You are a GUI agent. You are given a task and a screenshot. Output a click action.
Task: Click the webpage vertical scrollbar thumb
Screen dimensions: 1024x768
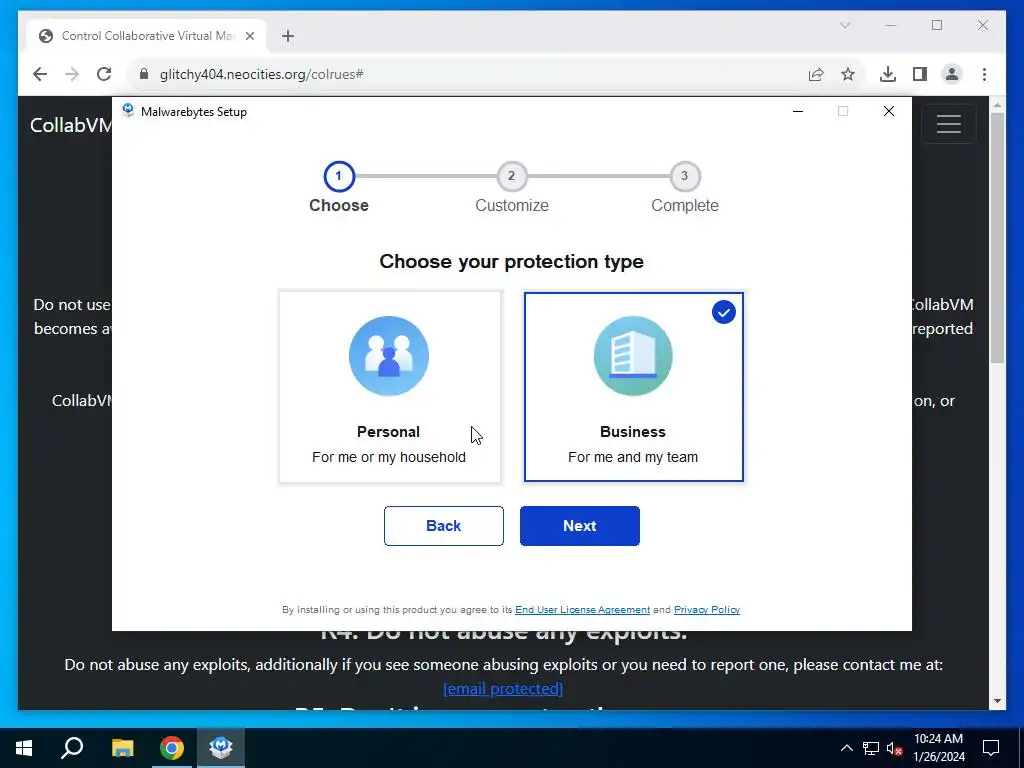coord(997,238)
